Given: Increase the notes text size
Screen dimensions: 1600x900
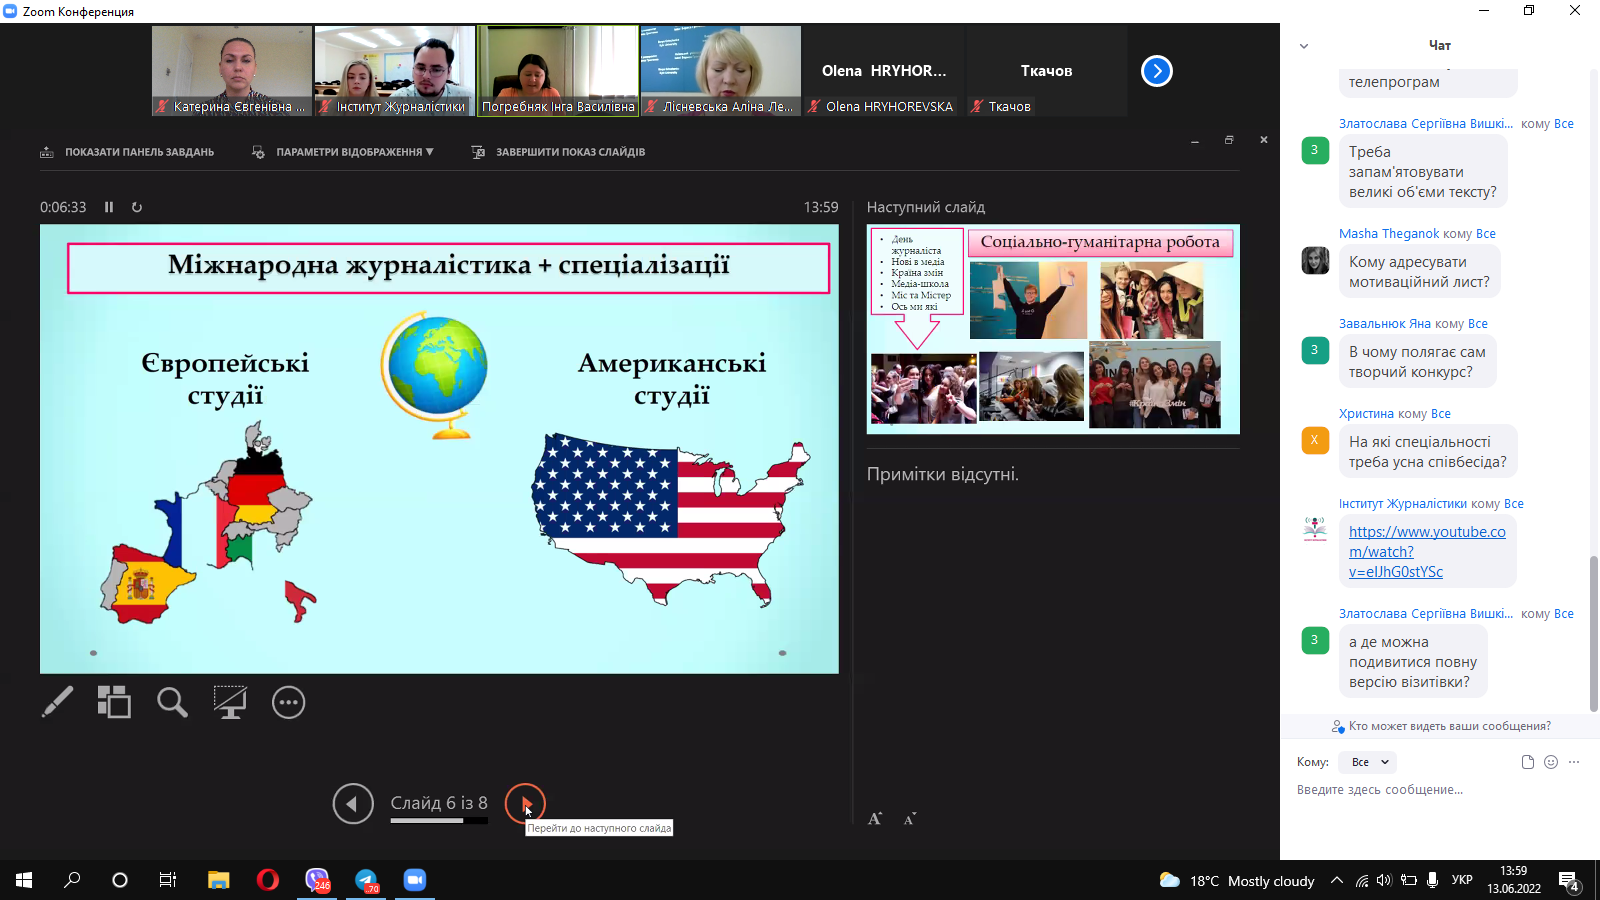Looking at the screenshot, I should point(875,819).
